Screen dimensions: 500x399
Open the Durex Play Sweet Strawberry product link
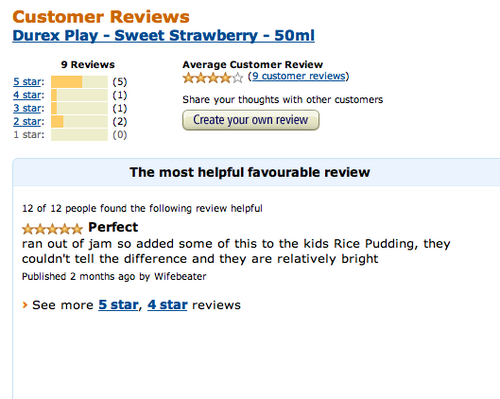(x=163, y=36)
